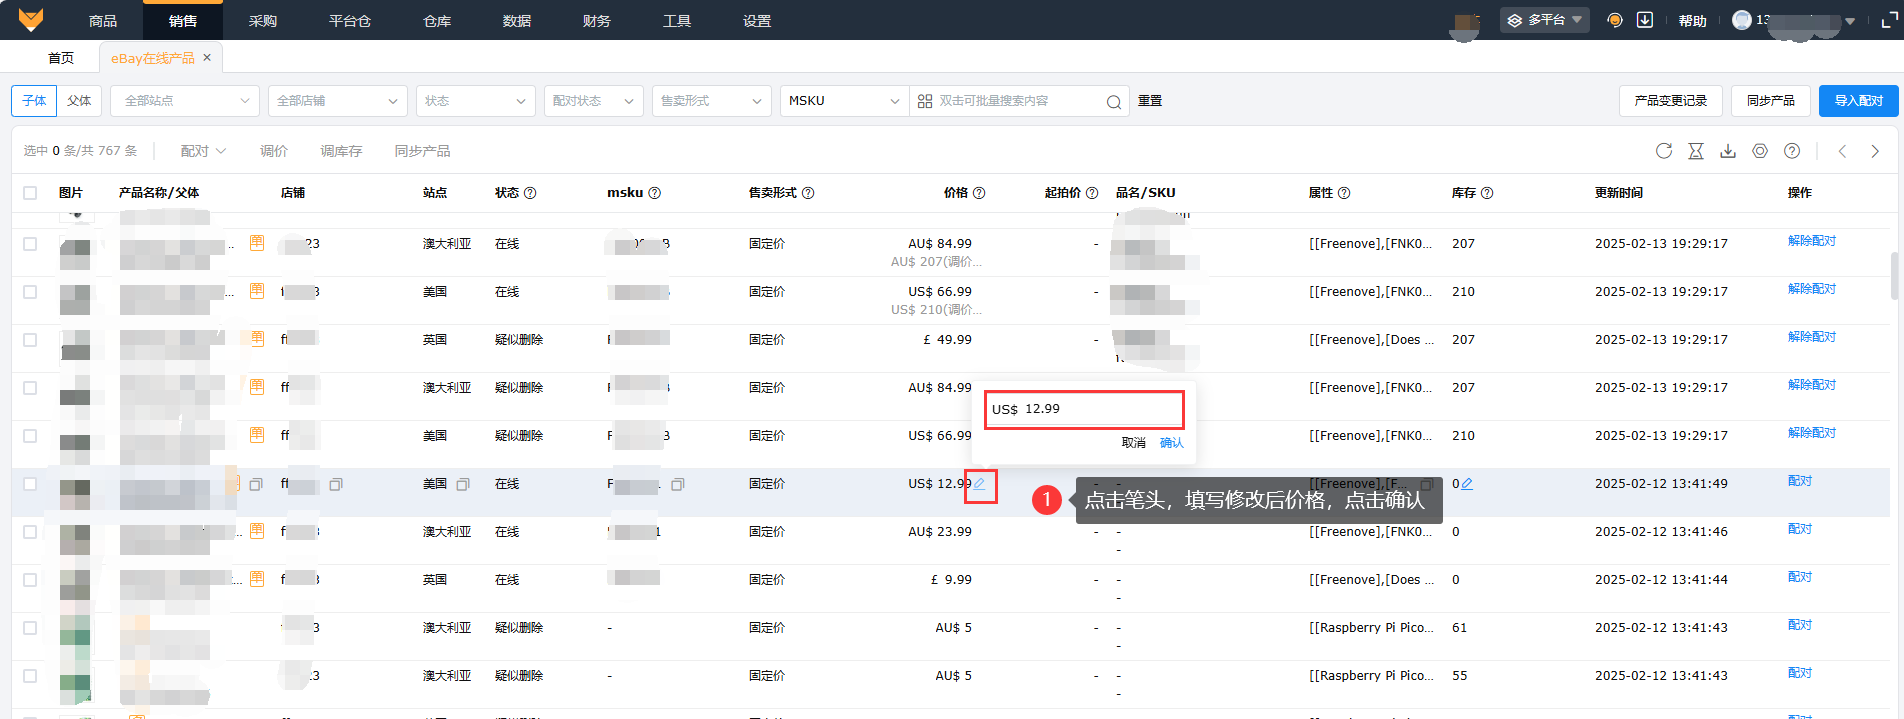Click 确认 in the price popup
Image resolution: width=1904 pixels, height=719 pixels.
point(1171,443)
